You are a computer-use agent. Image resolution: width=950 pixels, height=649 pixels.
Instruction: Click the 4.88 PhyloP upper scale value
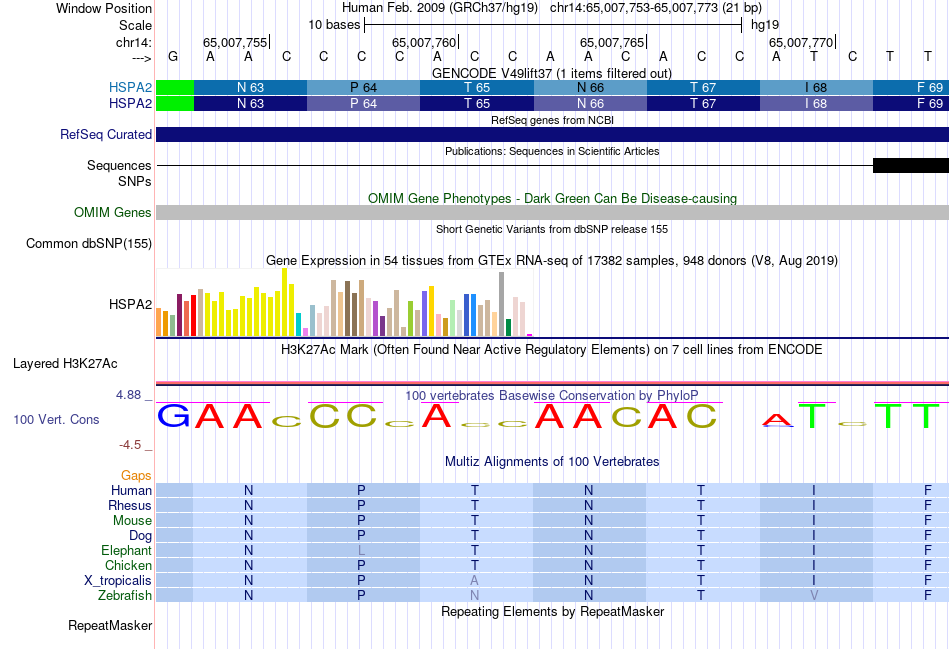tap(128, 395)
